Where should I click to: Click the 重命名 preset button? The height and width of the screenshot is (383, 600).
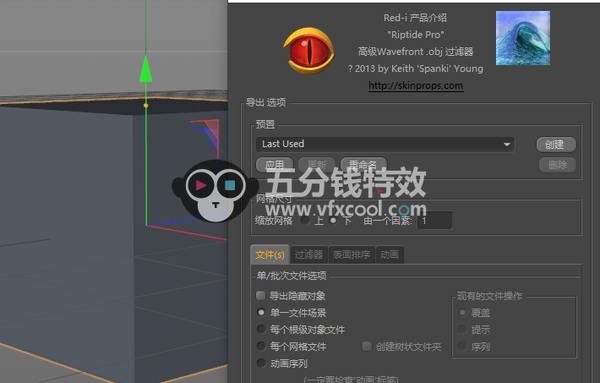[x=363, y=165]
